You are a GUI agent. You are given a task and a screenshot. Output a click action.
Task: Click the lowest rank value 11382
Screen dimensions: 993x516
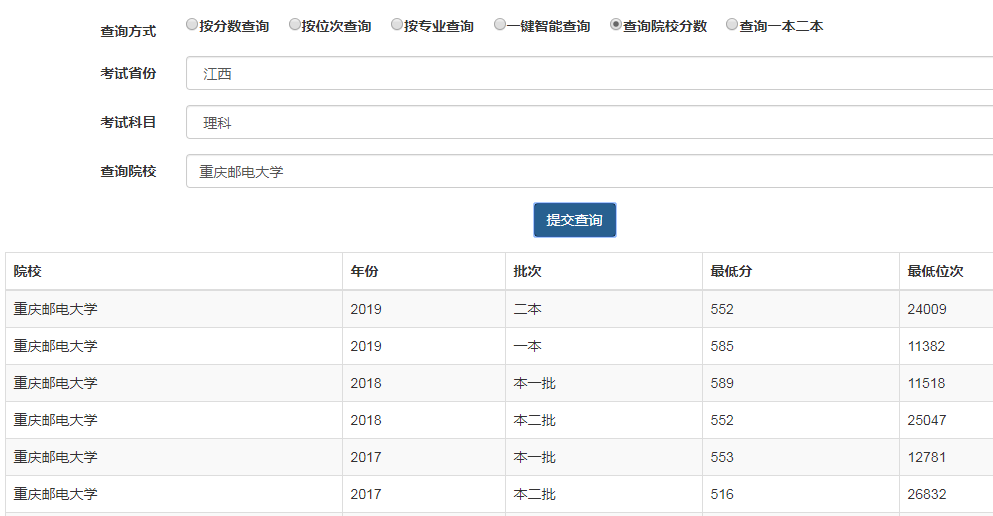click(926, 346)
